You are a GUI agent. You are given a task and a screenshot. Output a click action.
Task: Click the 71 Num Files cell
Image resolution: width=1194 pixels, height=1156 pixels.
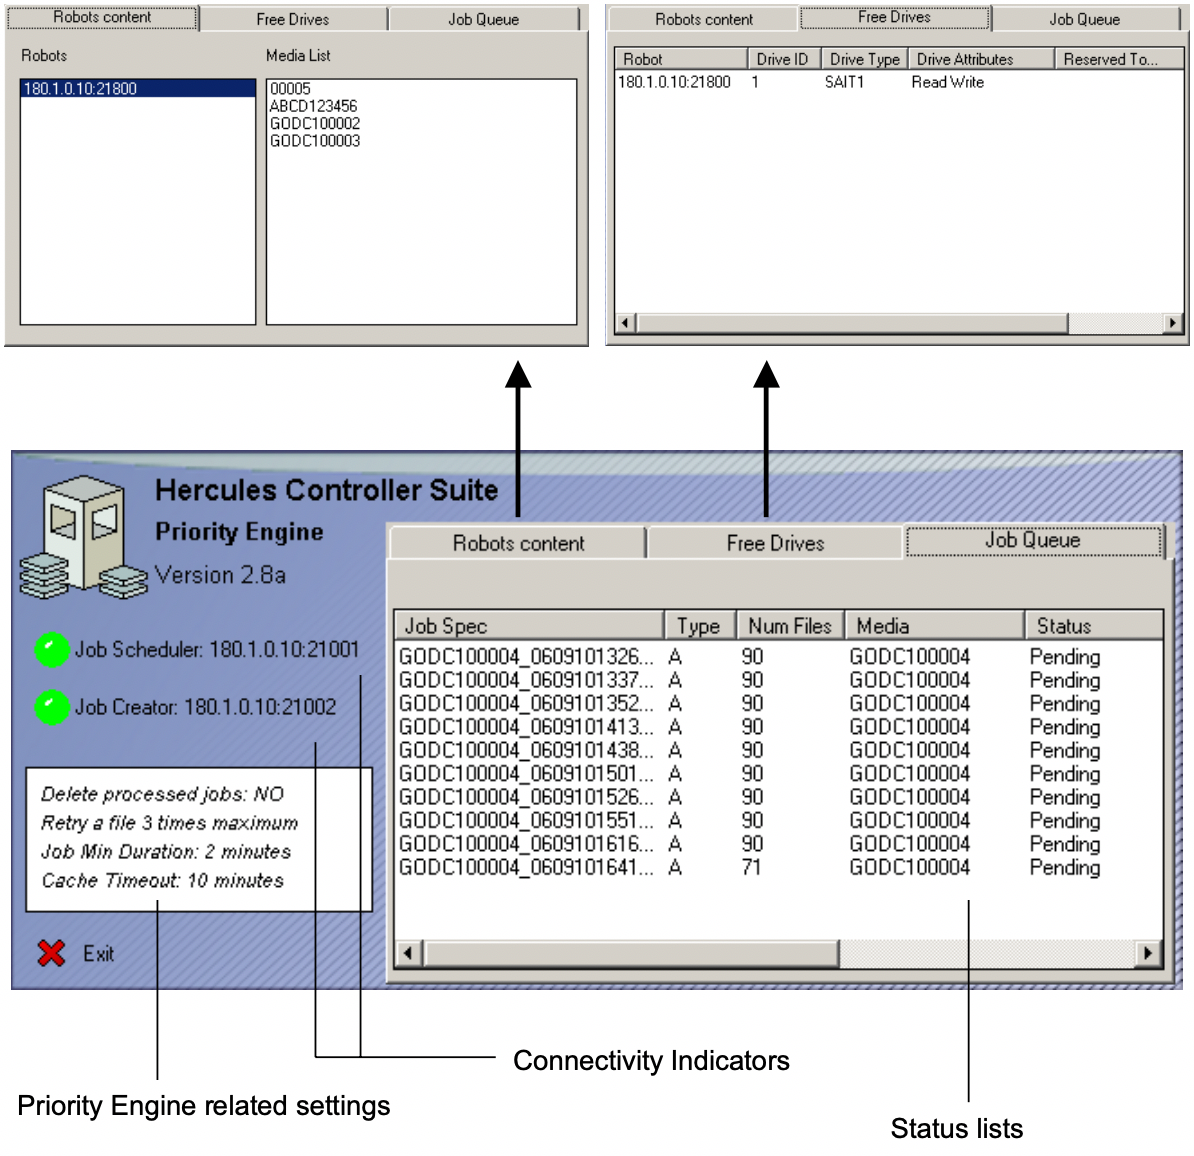(x=752, y=867)
